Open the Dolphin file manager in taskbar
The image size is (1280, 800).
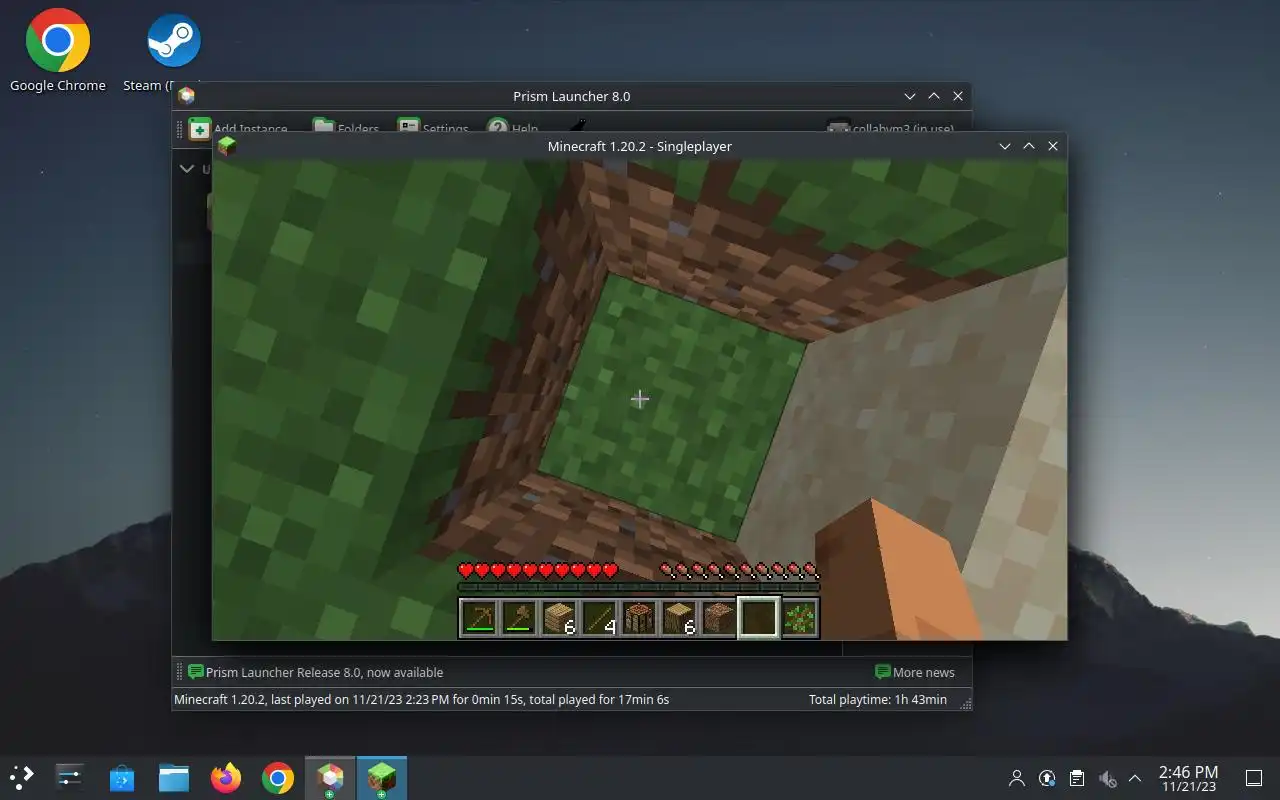point(174,778)
